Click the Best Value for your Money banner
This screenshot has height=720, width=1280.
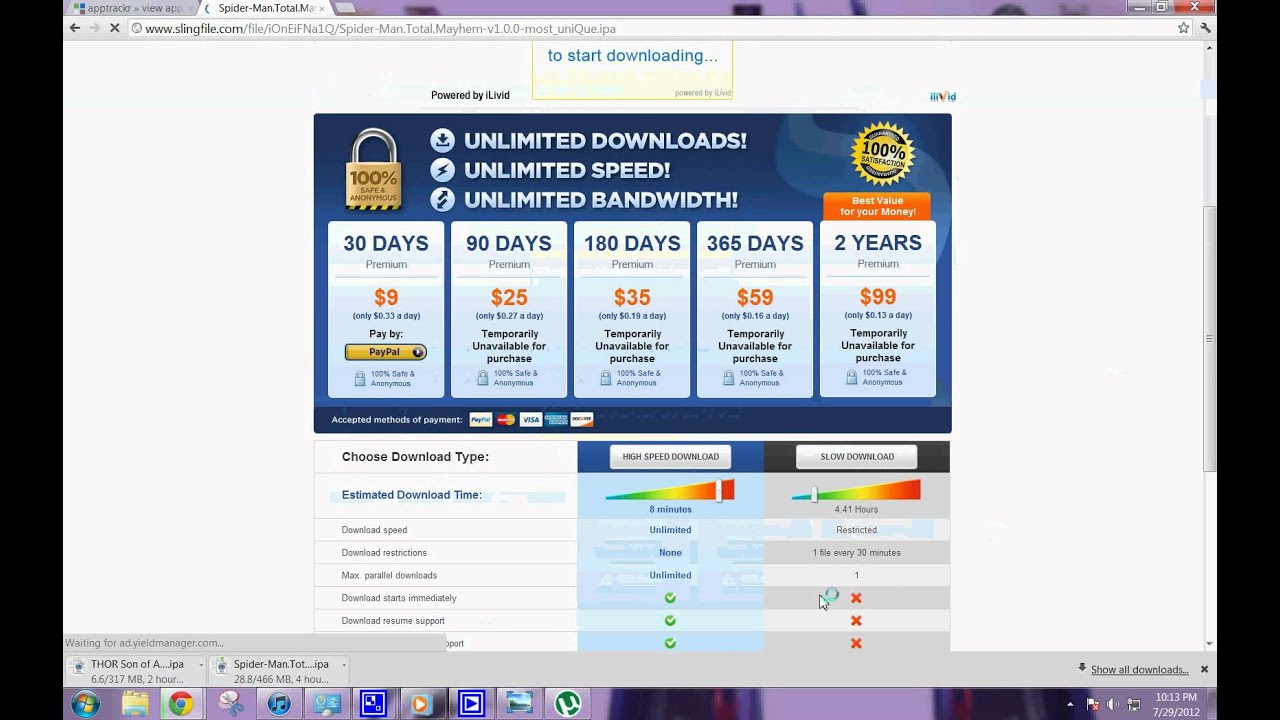877,206
